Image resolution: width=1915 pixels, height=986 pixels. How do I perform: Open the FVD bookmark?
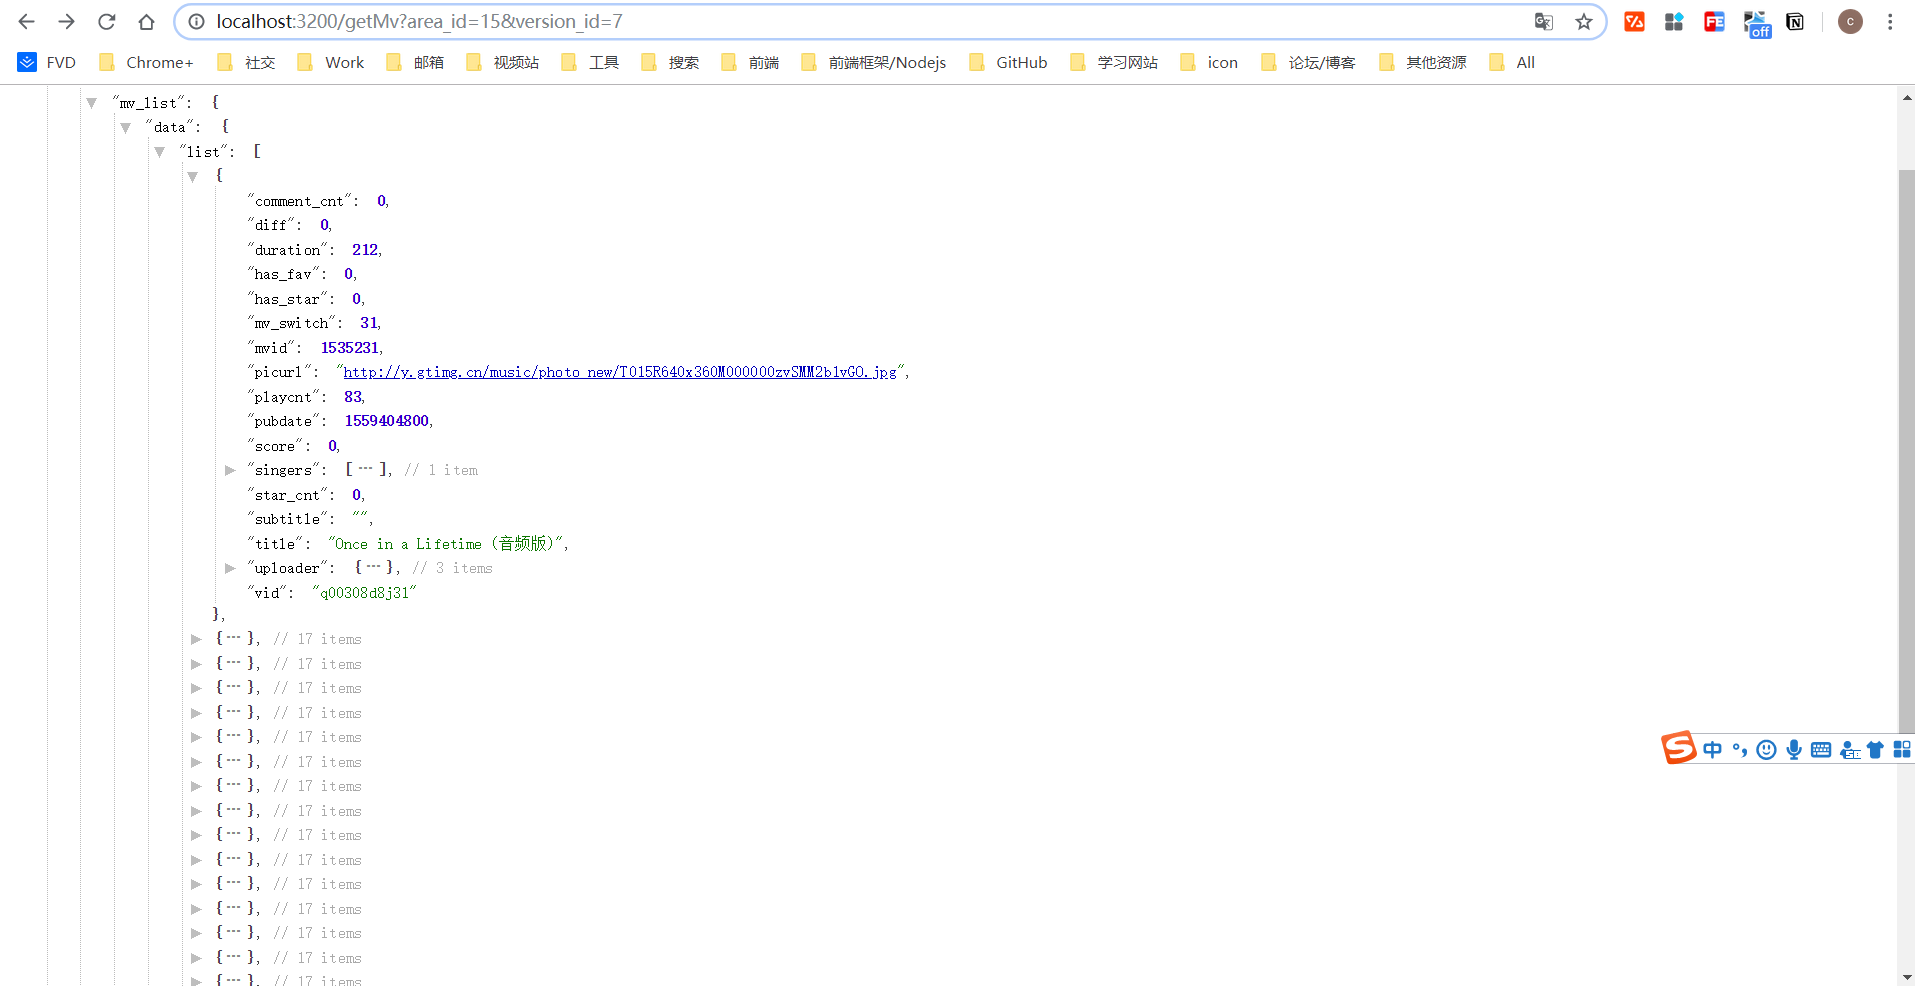(x=47, y=62)
